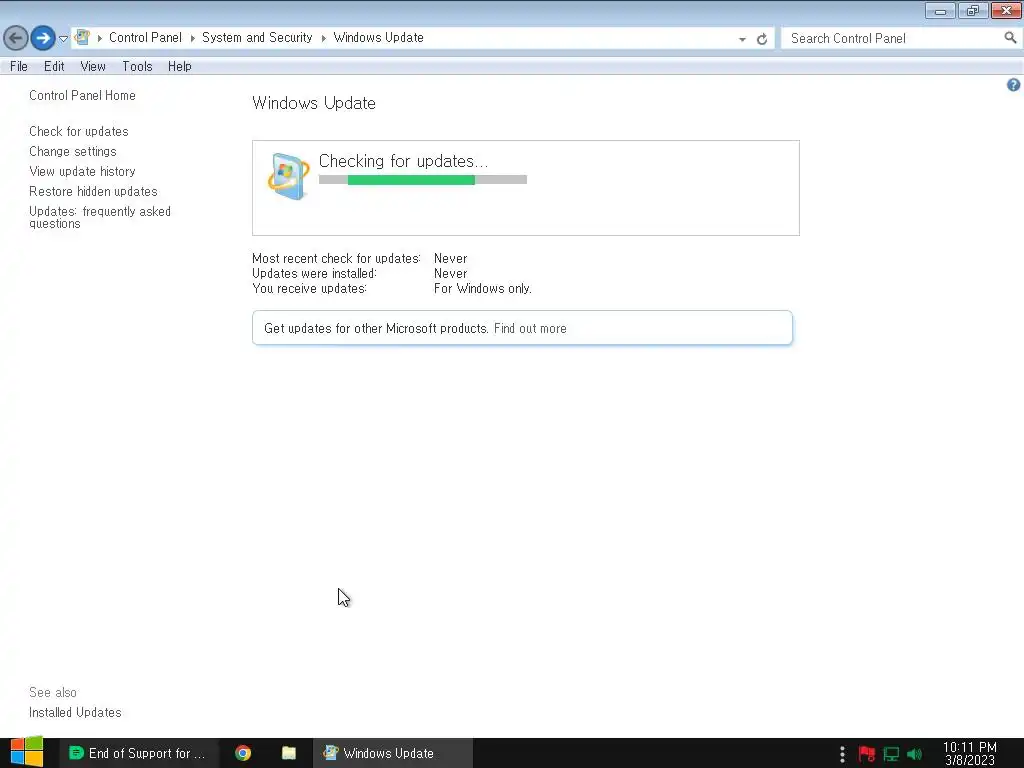The image size is (1024, 768).
Task: Close the Windows Update window
Action: pyautogui.click(x=1006, y=10)
